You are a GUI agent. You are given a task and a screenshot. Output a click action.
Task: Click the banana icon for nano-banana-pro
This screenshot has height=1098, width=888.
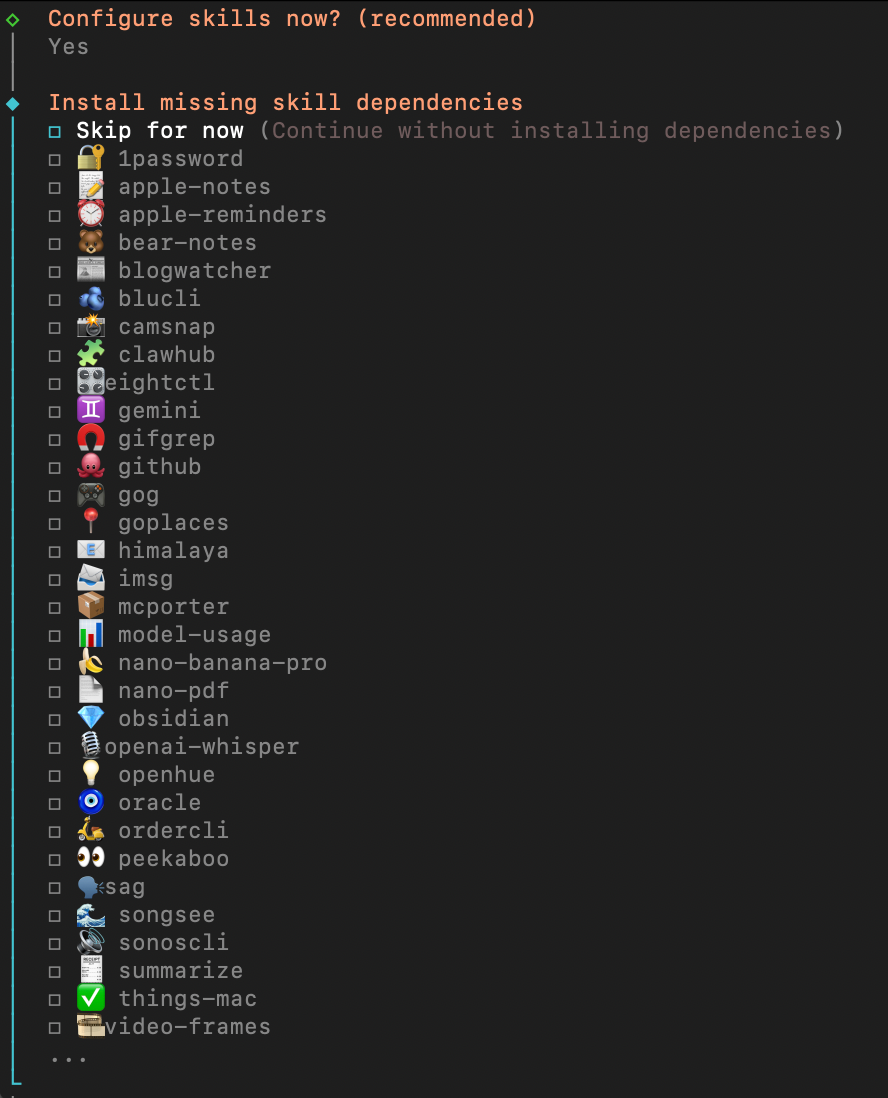[x=90, y=663]
